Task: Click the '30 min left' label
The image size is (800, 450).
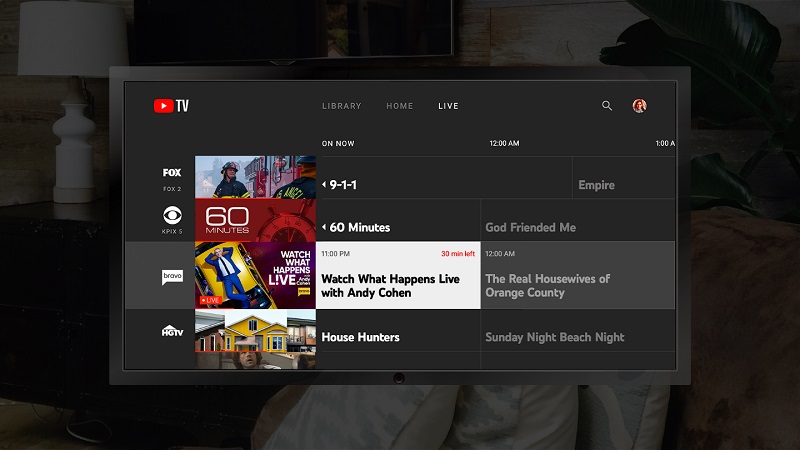Action: [x=458, y=254]
